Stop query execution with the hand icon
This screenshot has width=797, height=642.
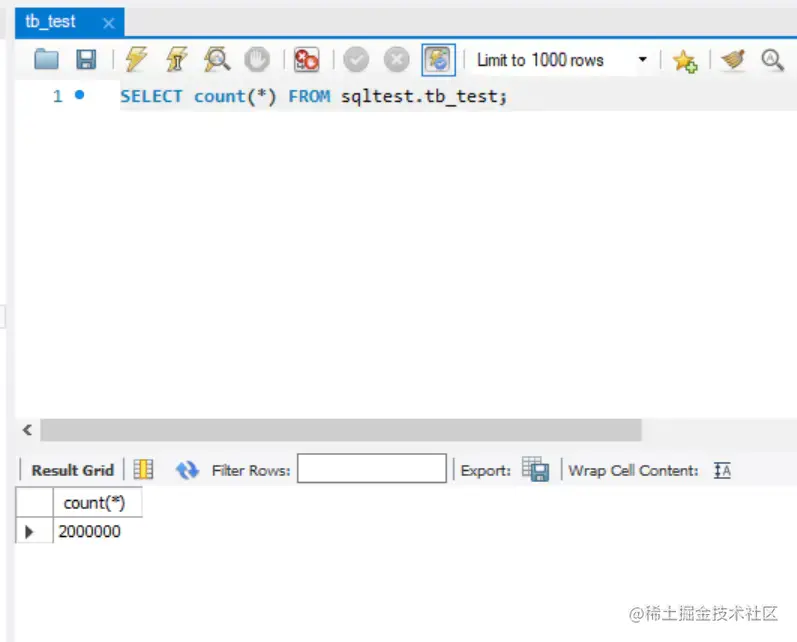tap(257, 59)
